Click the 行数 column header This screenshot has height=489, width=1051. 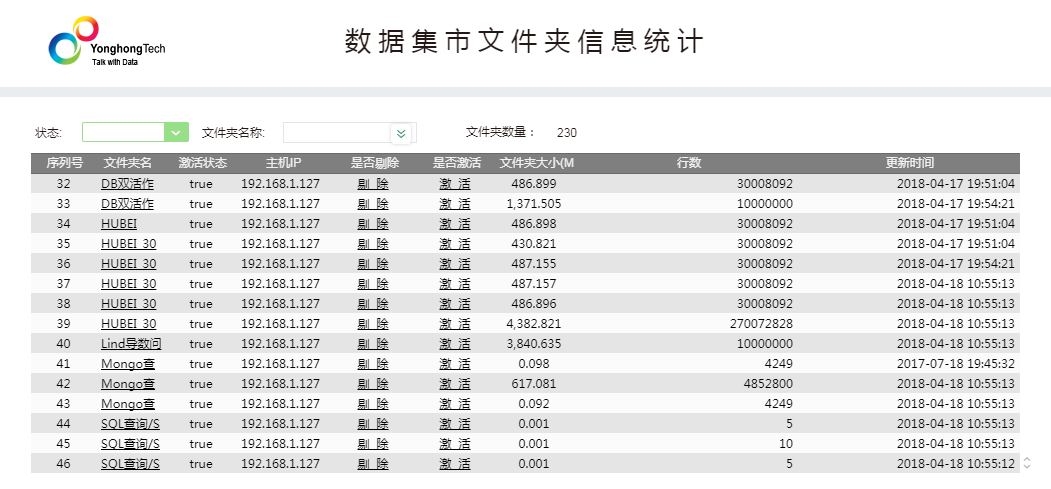(x=688, y=163)
